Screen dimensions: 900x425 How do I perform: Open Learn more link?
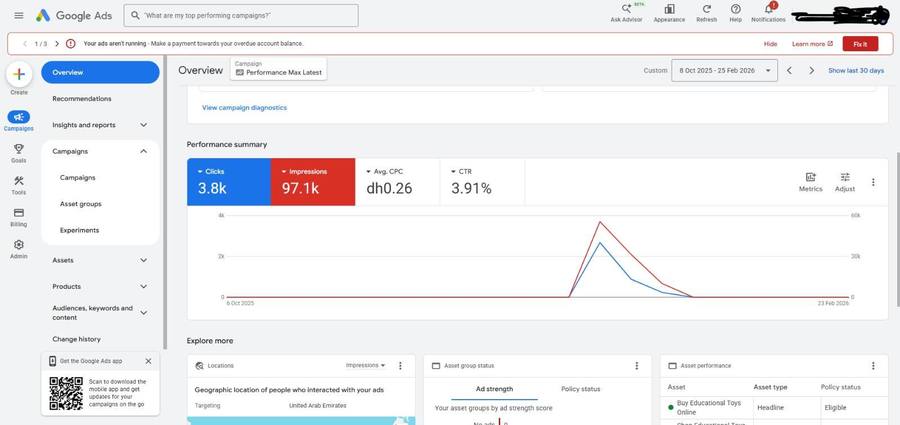(812, 44)
